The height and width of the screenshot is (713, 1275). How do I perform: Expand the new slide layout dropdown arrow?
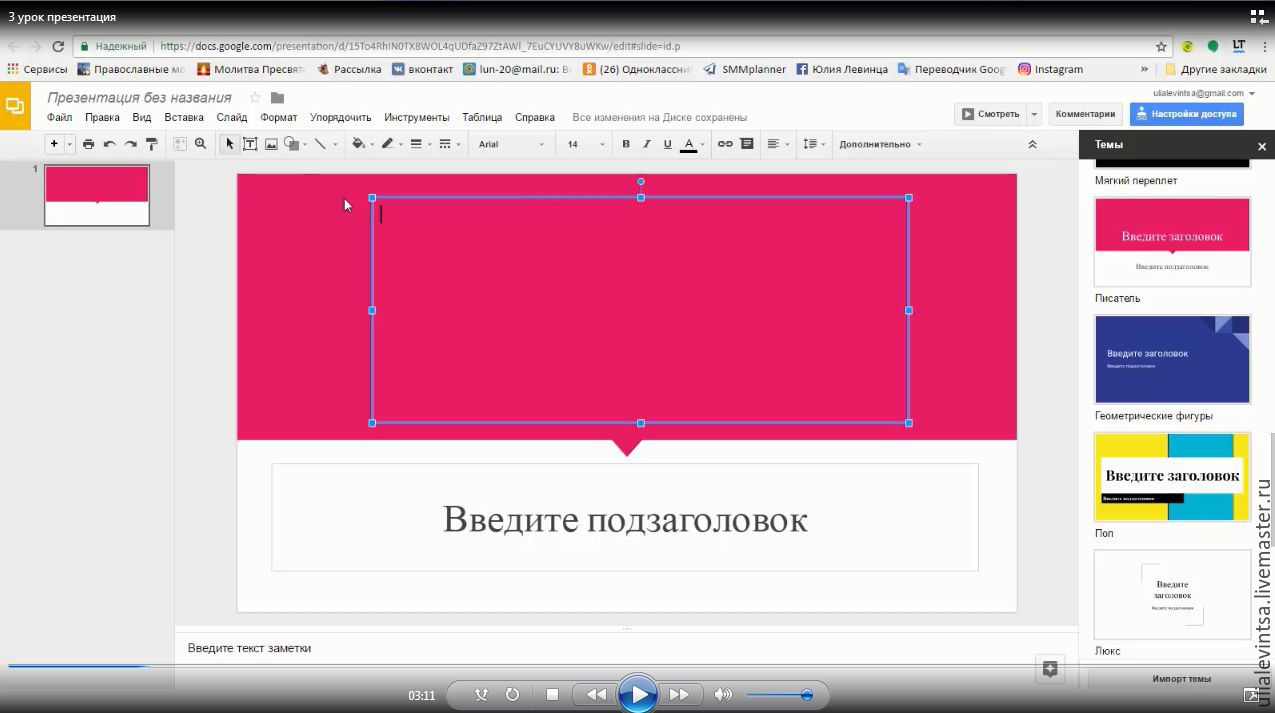70,144
